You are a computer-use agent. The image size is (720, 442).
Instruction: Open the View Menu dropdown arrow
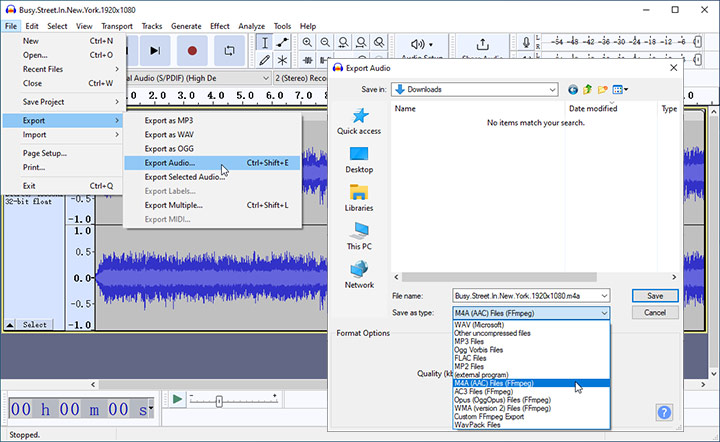tap(625, 89)
